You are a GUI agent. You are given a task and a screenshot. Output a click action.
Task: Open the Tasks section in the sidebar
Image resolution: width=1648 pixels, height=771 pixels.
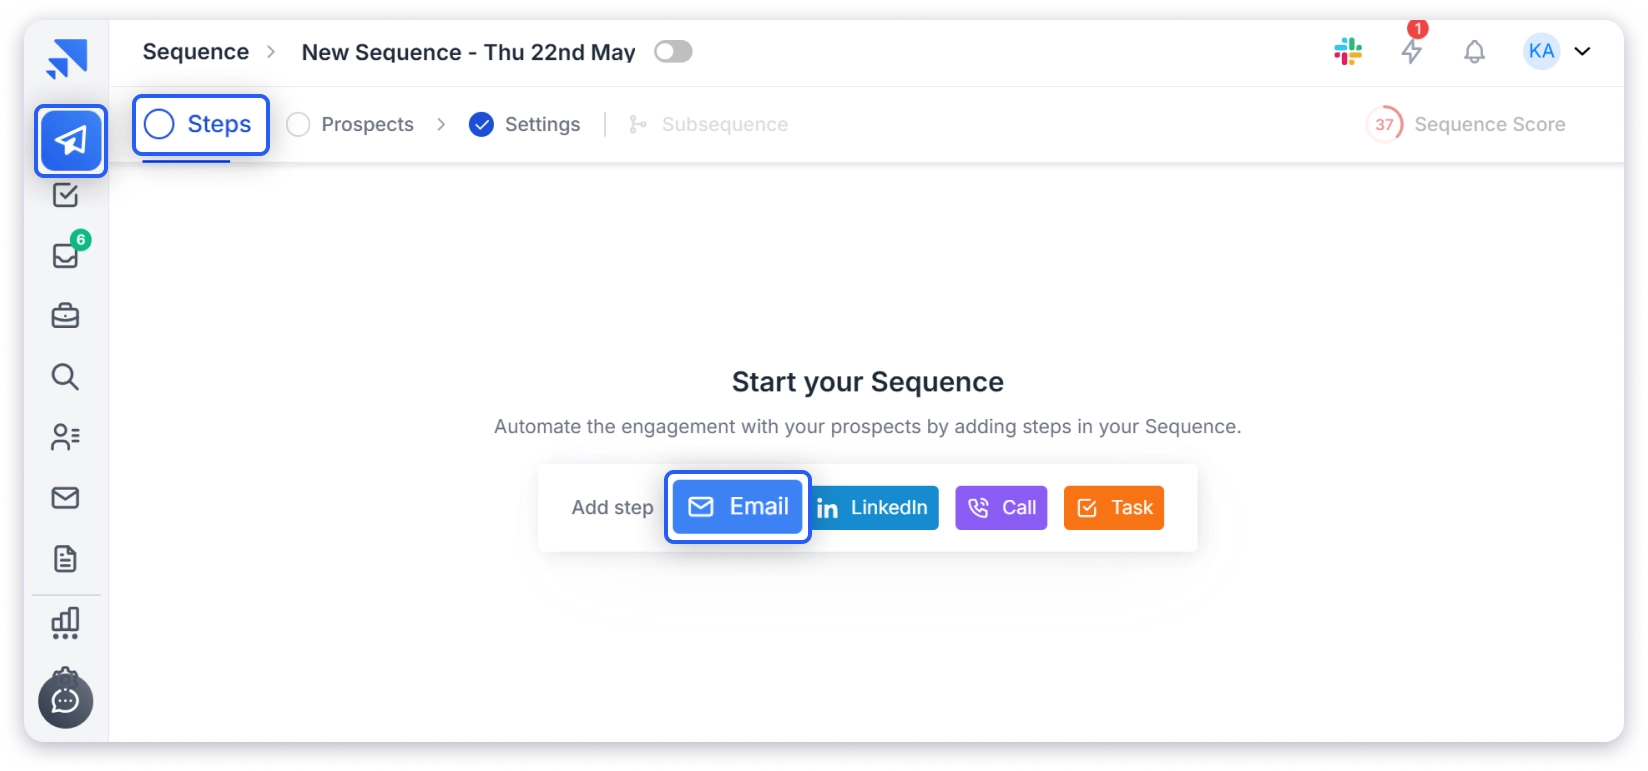click(x=64, y=195)
